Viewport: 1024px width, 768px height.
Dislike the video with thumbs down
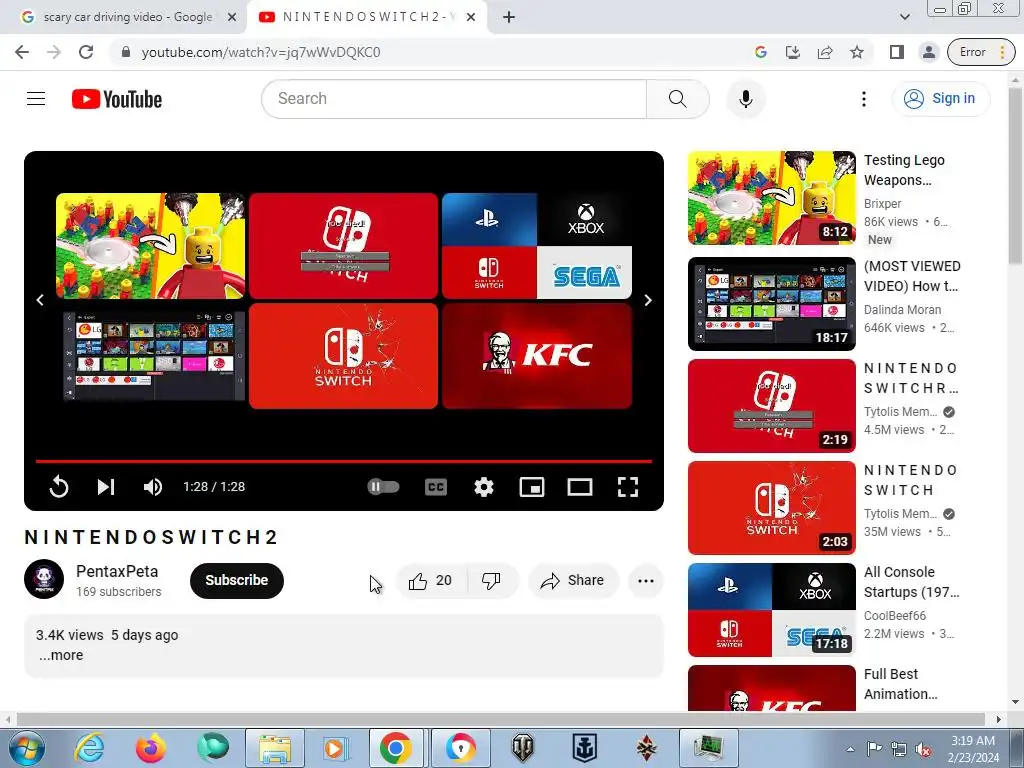[491, 581]
